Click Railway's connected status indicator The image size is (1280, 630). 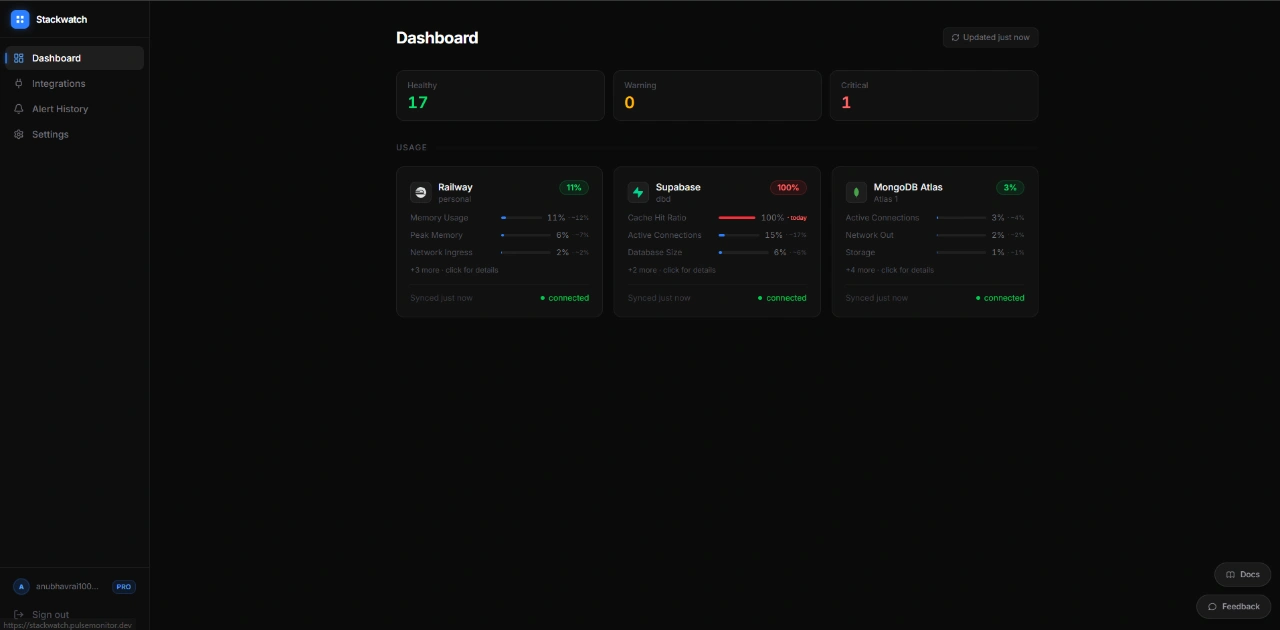tap(565, 298)
